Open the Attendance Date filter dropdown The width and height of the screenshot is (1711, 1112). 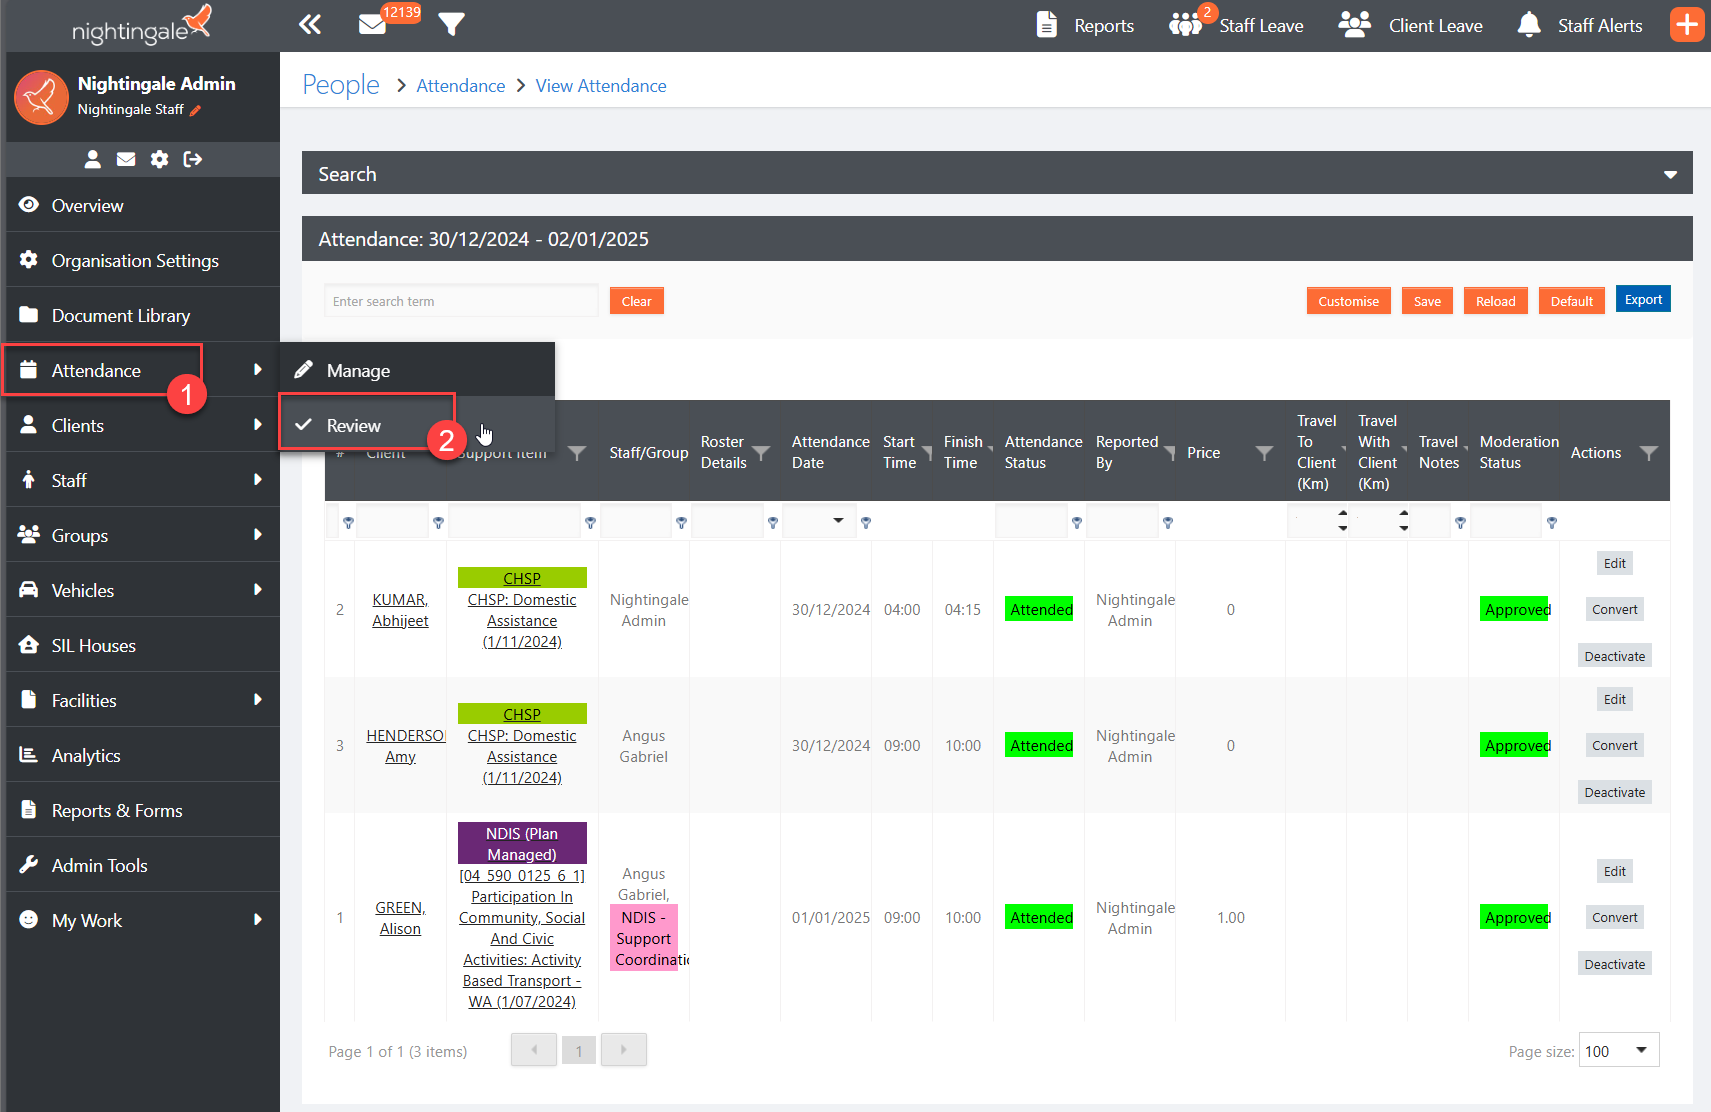838,521
